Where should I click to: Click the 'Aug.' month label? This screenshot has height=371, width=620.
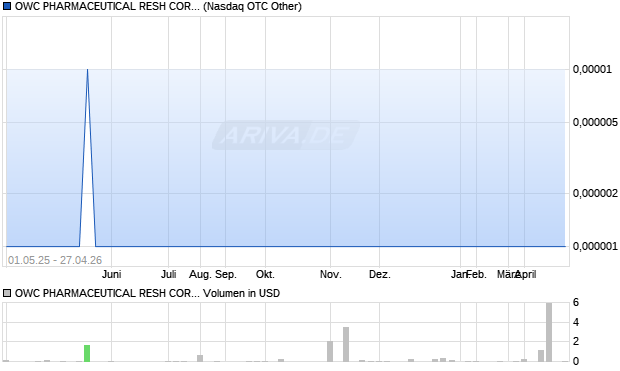(x=200, y=274)
